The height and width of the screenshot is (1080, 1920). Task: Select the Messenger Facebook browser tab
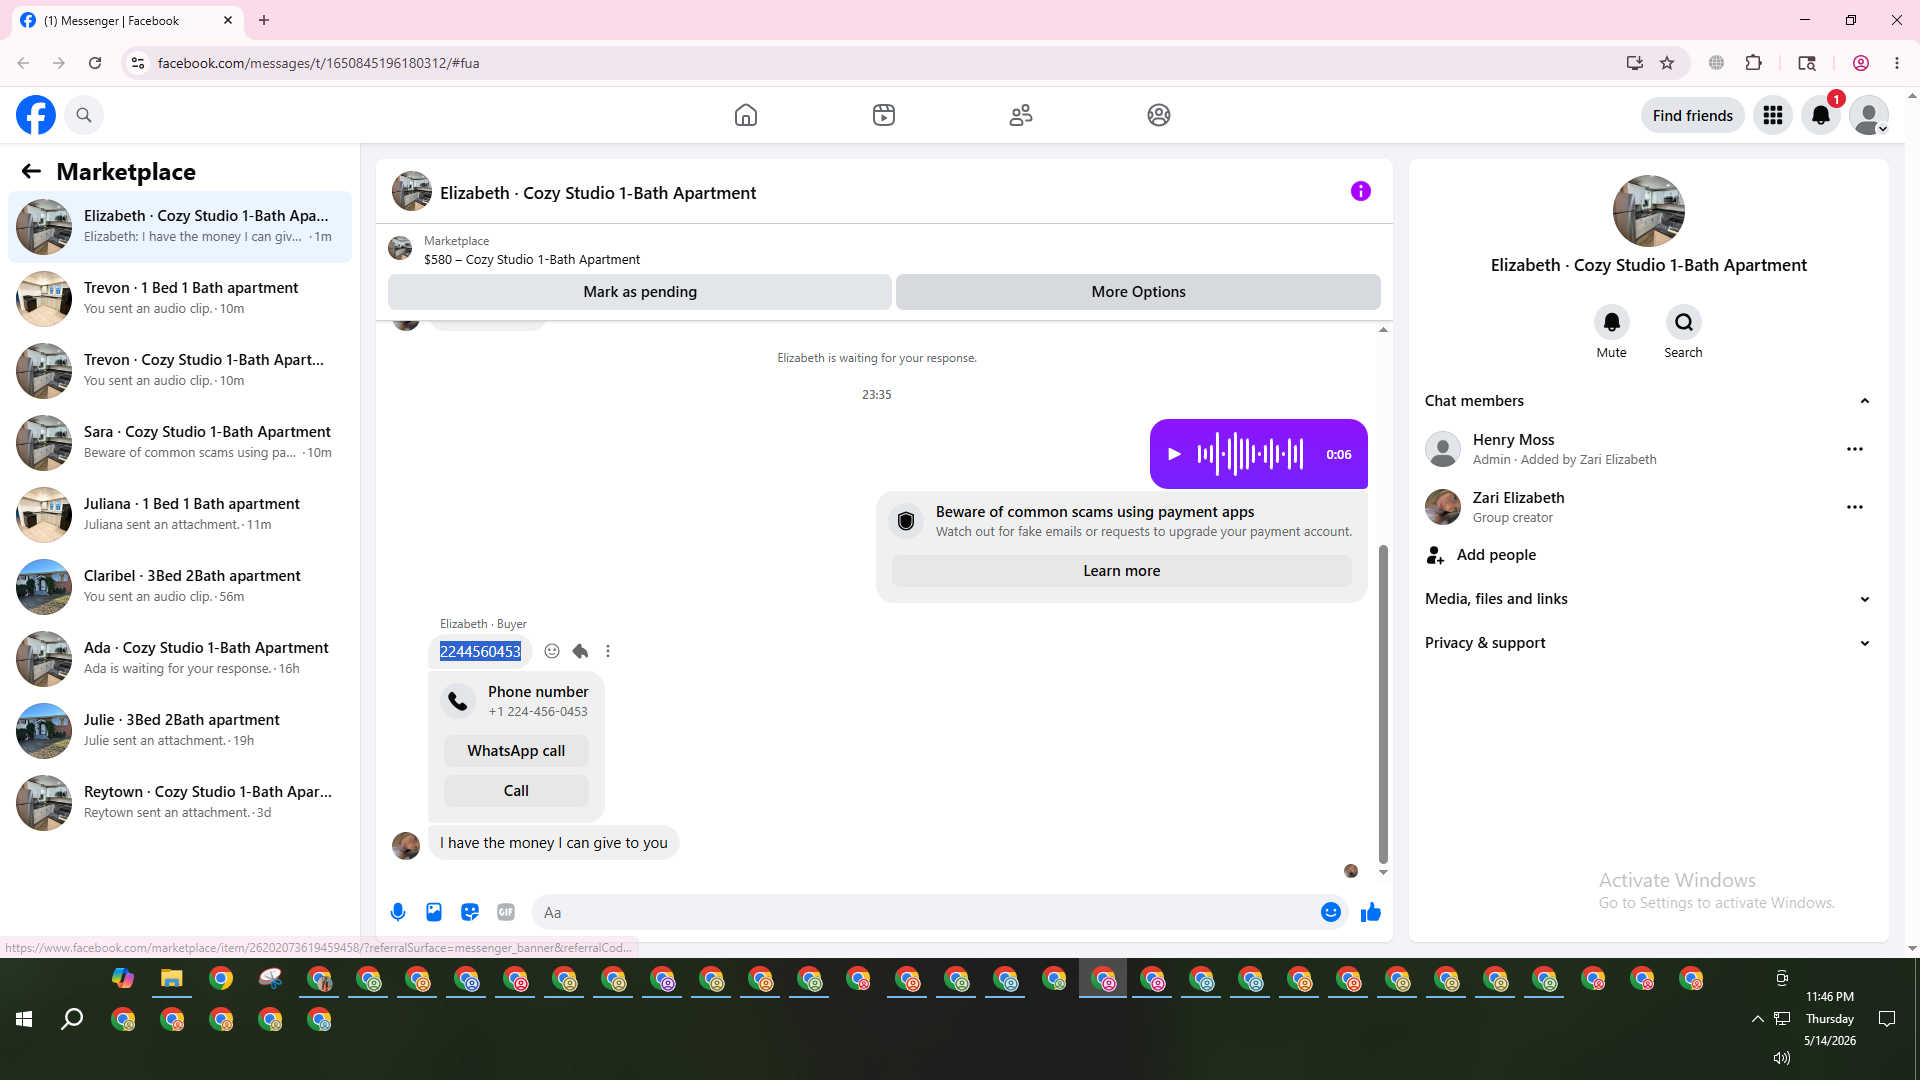(127, 20)
